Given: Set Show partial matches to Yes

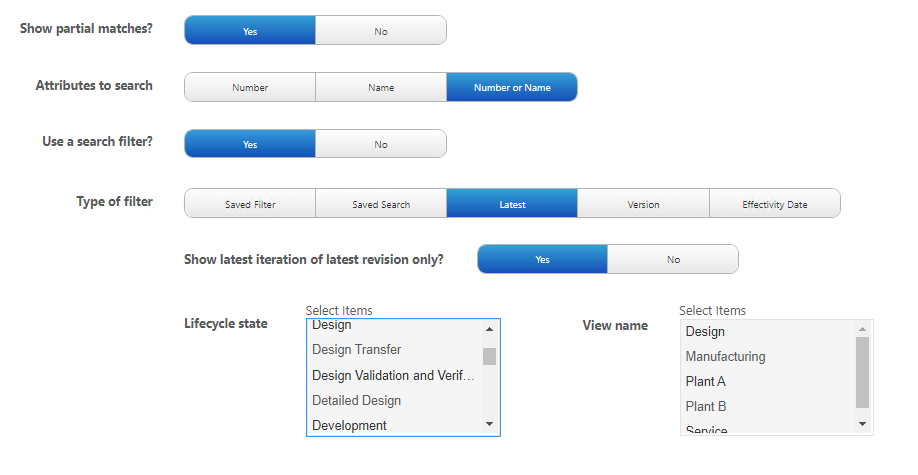Looking at the screenshot, I should pos(250,30).
